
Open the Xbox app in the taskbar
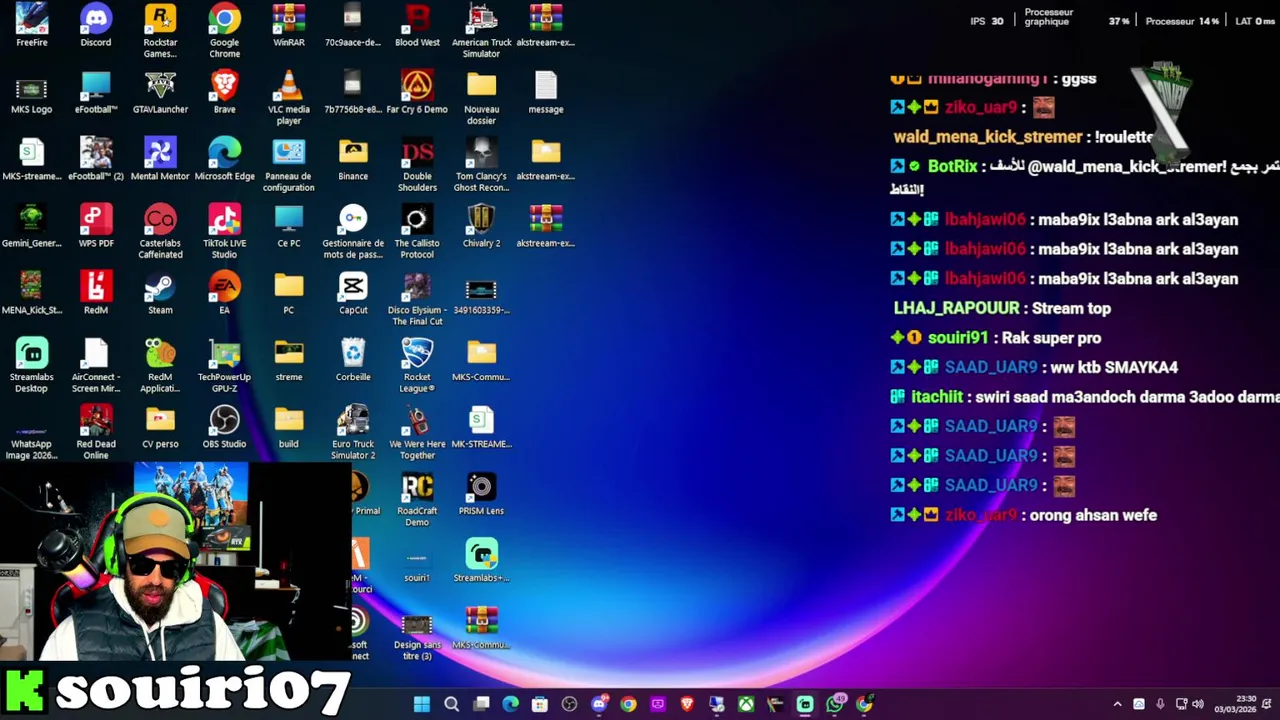[746, 704]
